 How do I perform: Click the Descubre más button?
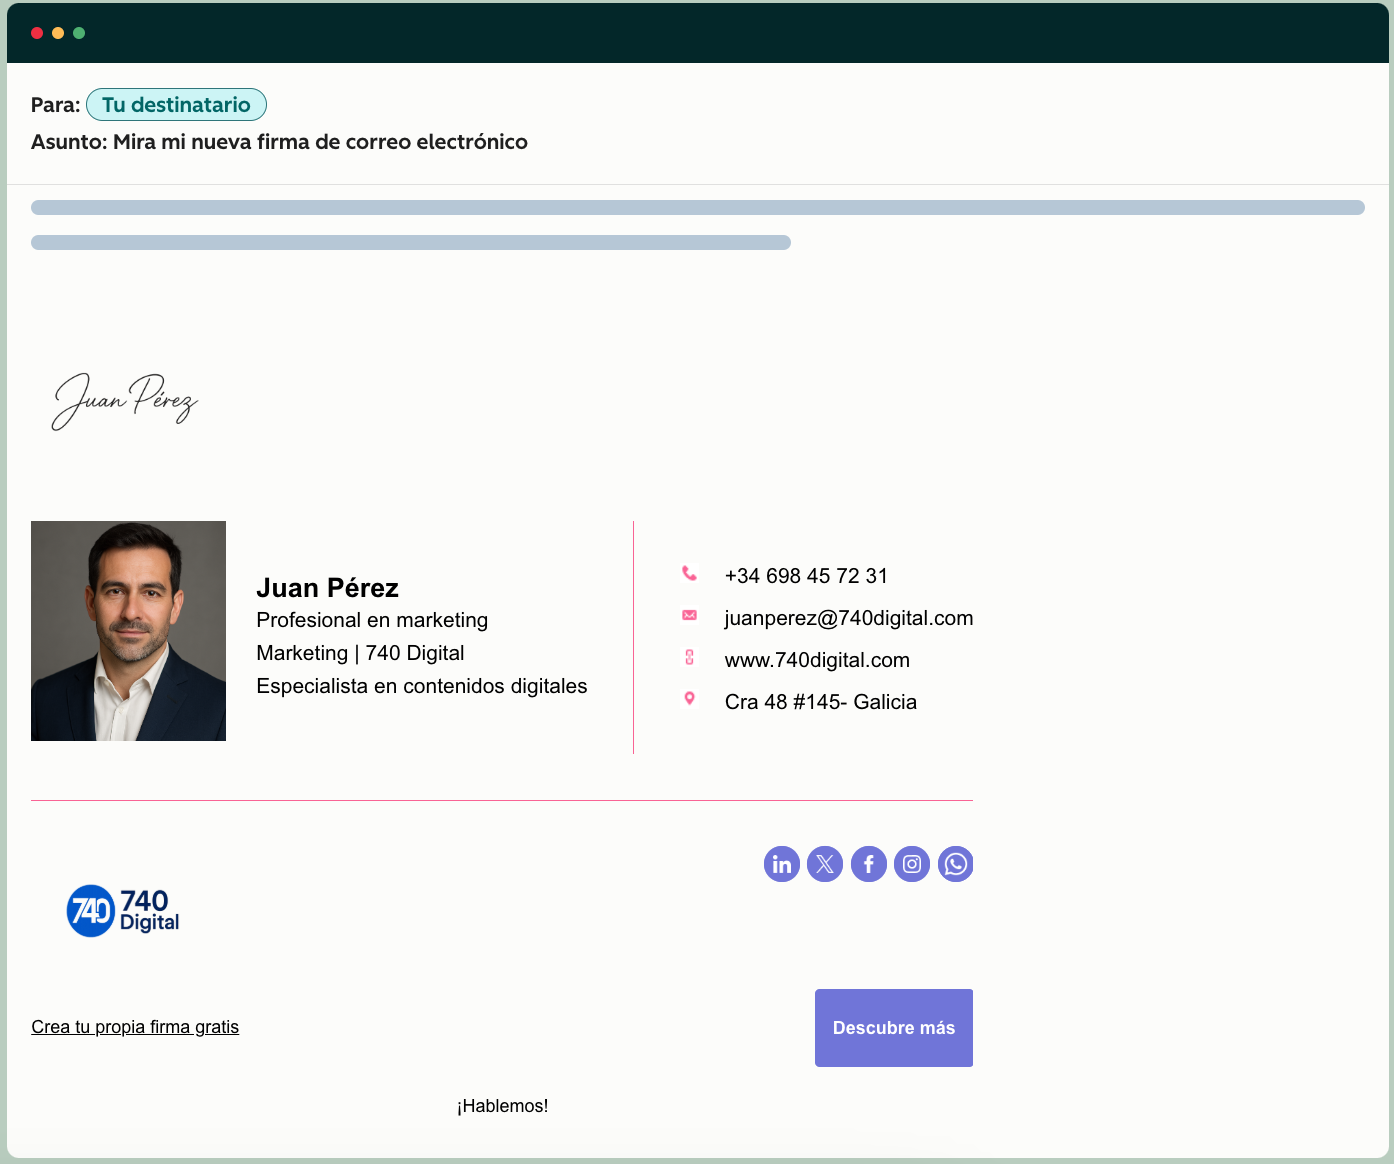pos(893,1027)
